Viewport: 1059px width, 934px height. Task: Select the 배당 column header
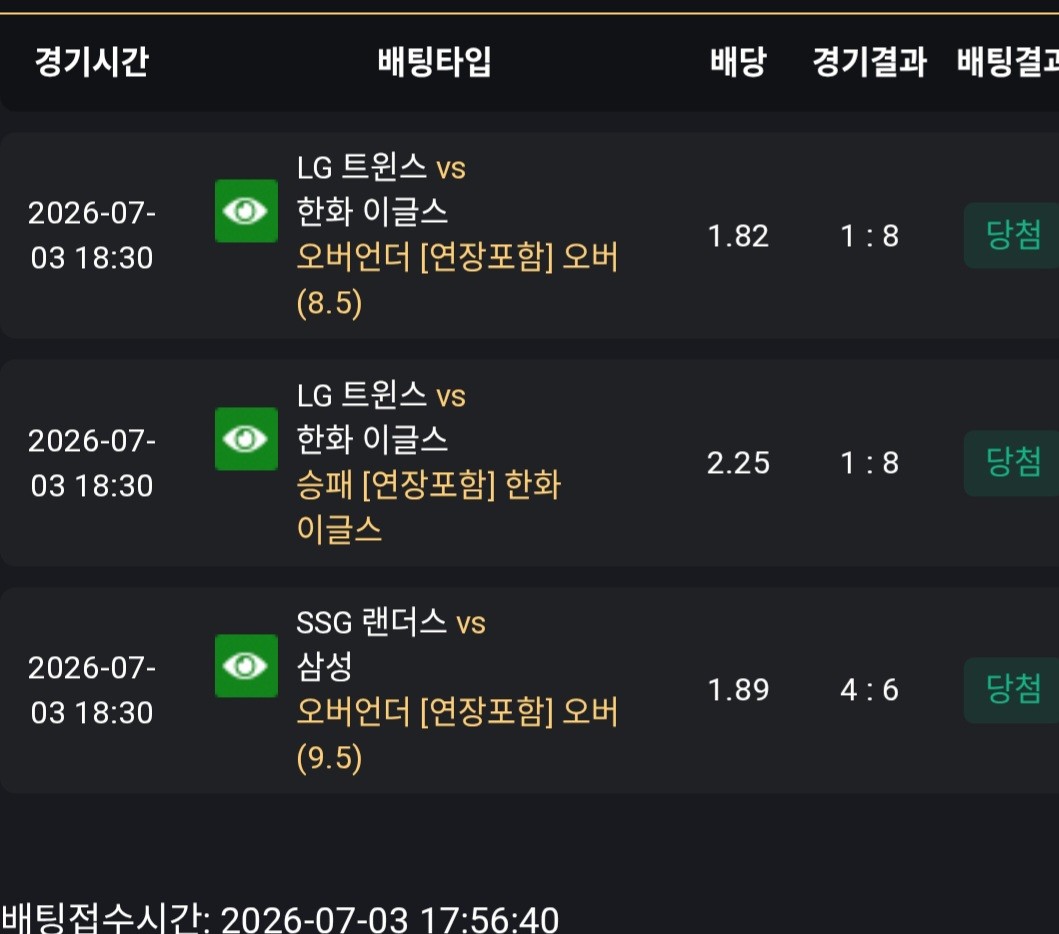pos(738,61)
